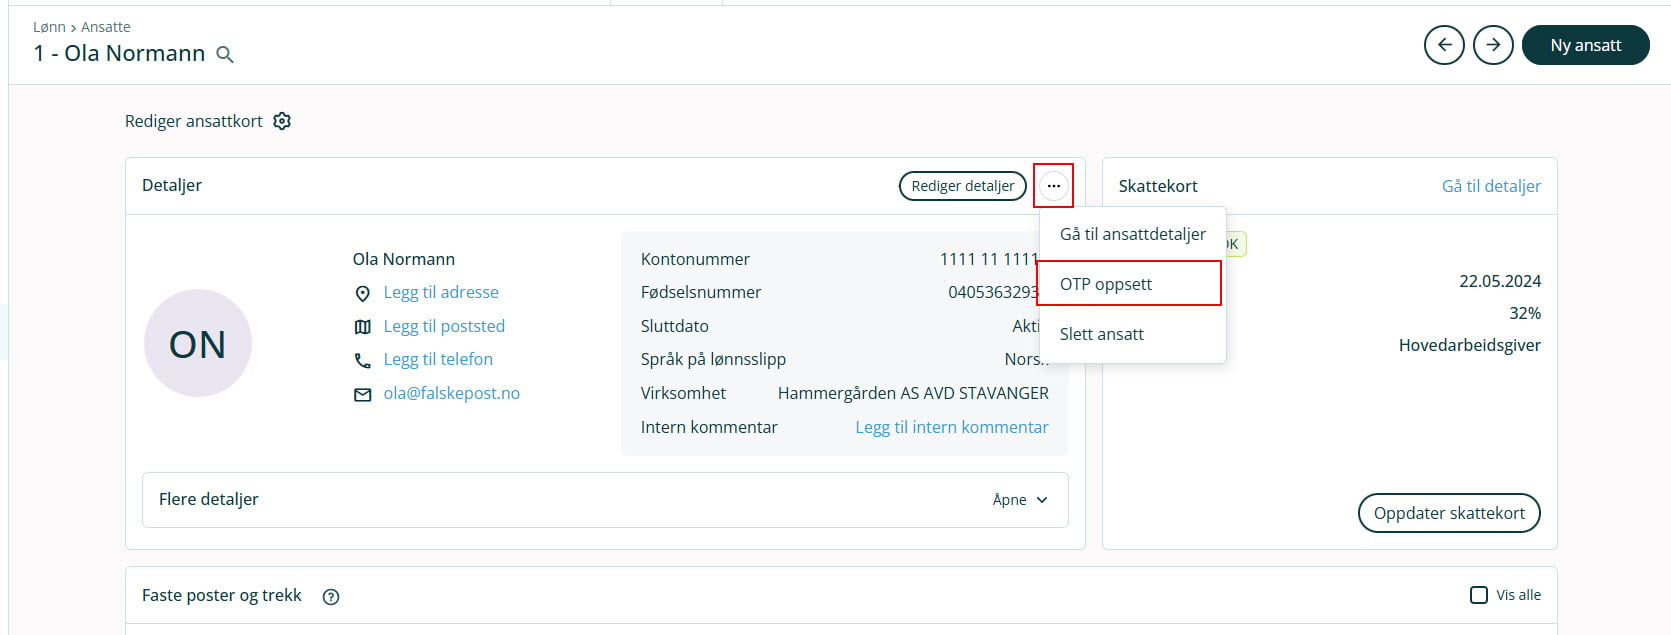Click the search icon next to Ola Normann

pos(225,55)
